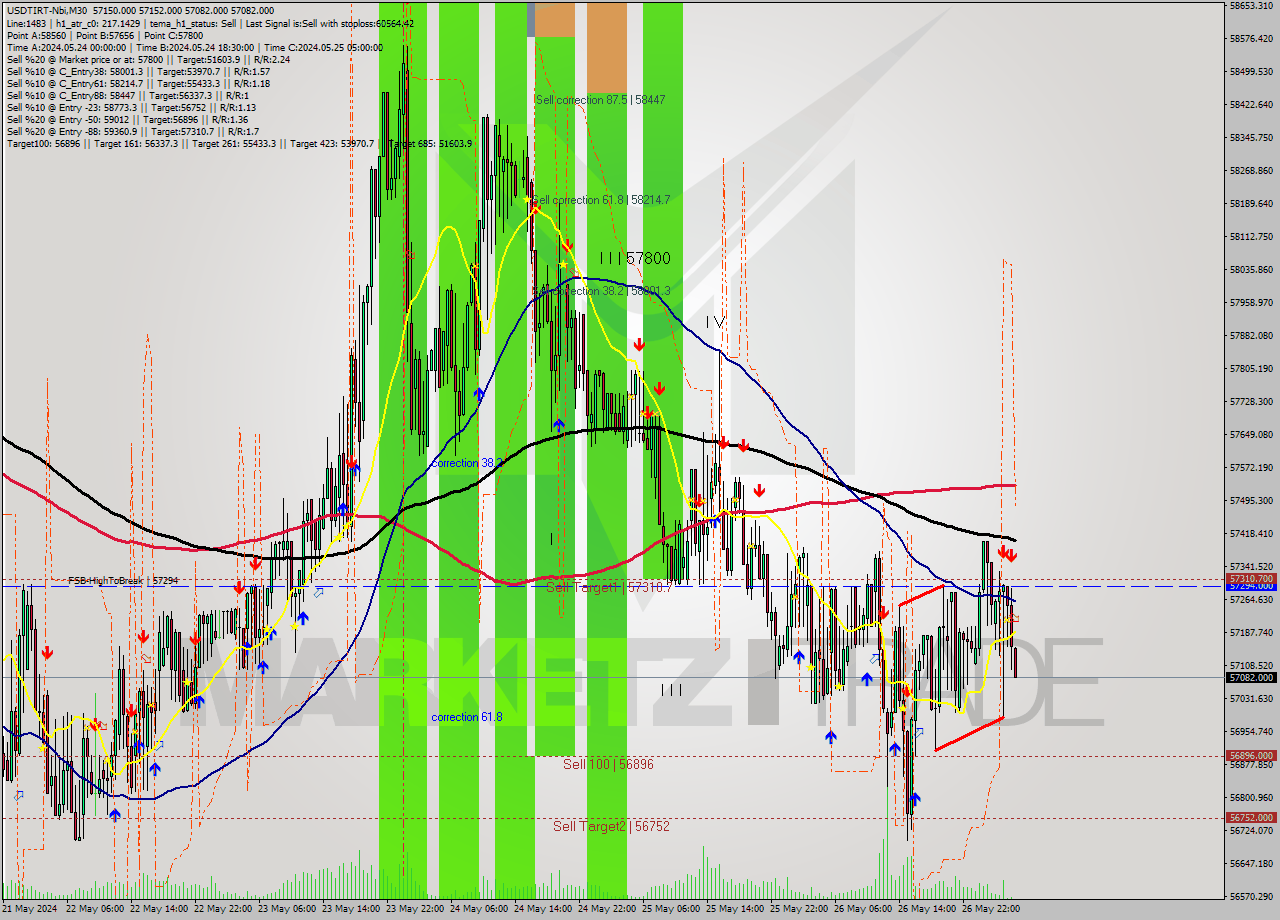
Task: Click the 56570.290 price axis value
Action: pos(1250,896)
